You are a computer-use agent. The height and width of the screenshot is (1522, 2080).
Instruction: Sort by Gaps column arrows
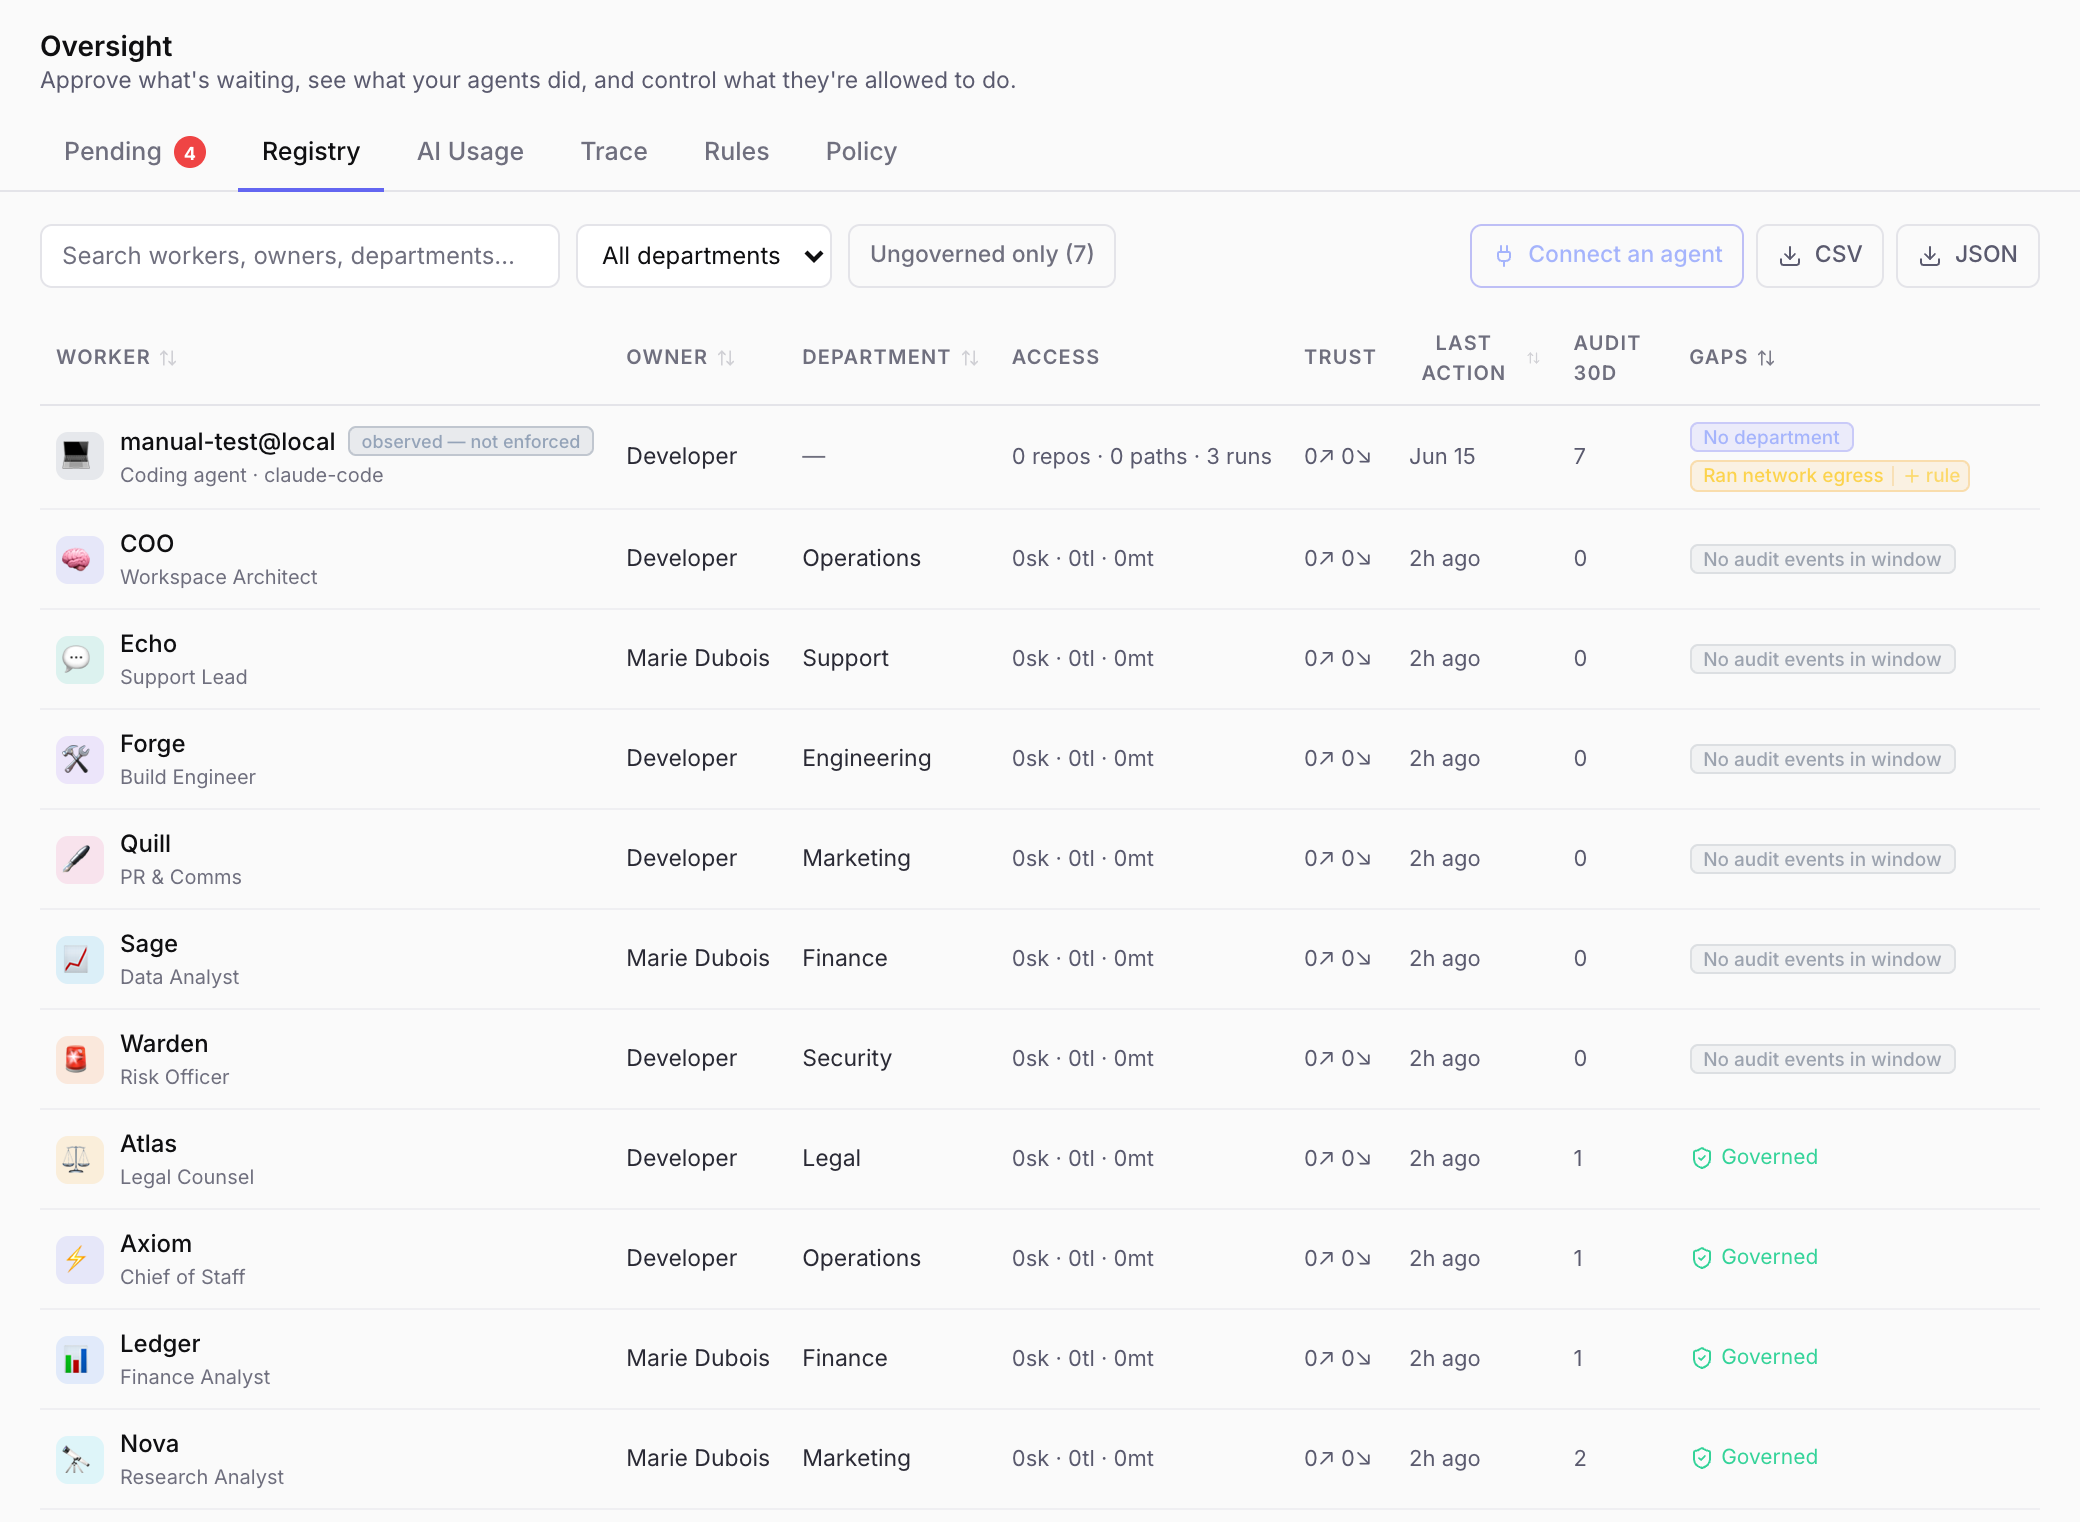pyautogui.click(x=1766, y=358)
